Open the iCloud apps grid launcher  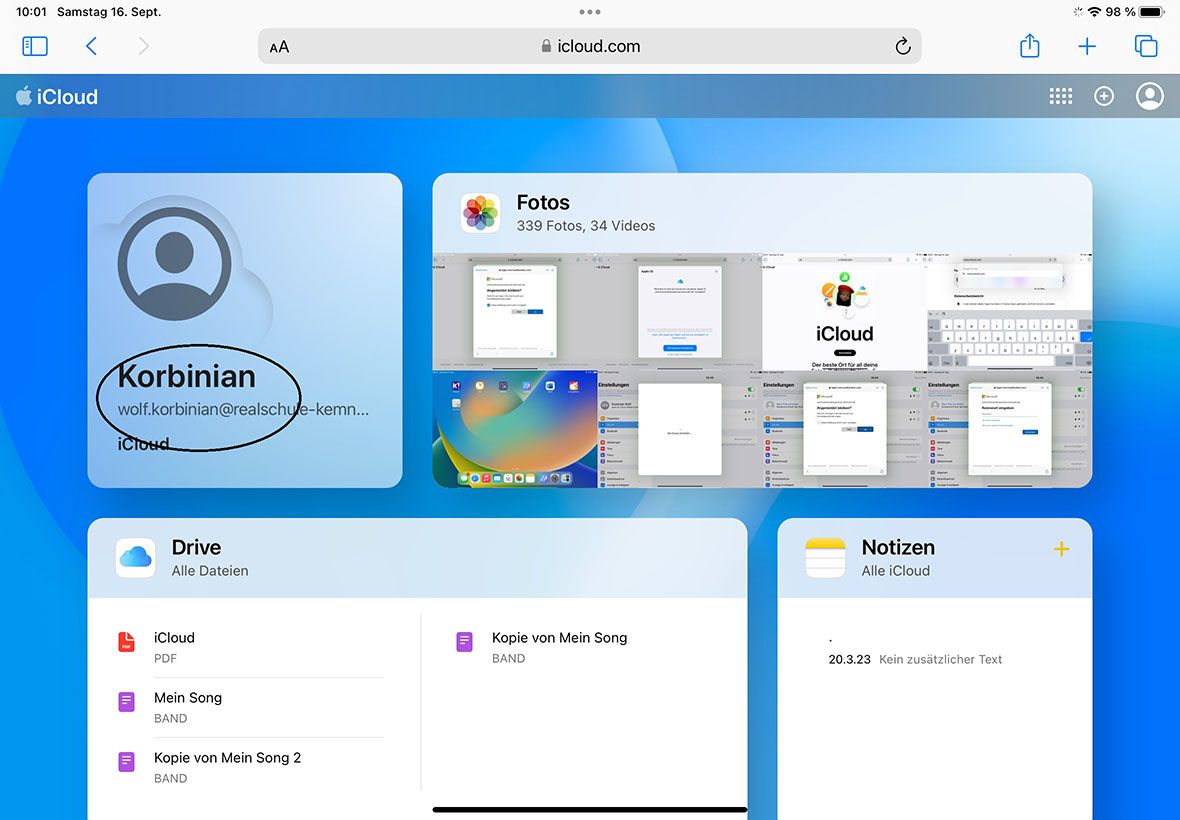click(x=1060, y=96)
